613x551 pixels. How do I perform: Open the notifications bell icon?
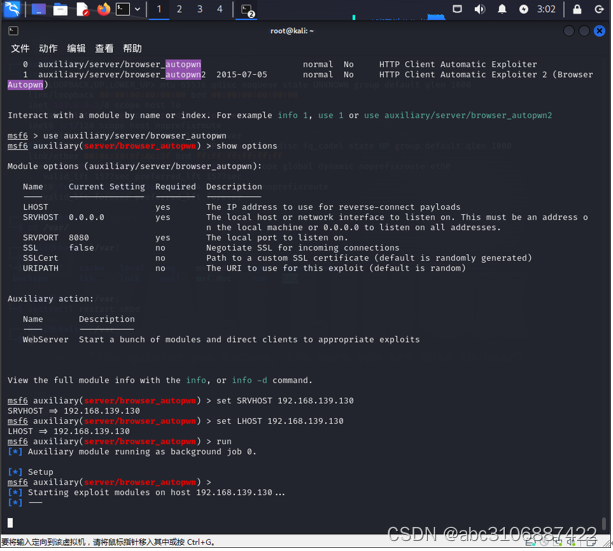[502, 9]
